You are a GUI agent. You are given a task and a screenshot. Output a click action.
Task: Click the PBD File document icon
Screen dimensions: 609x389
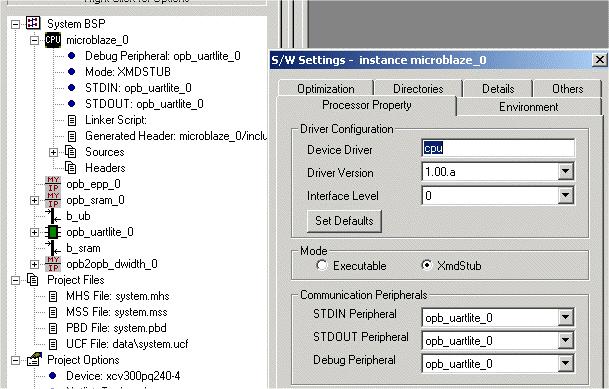[x=53, y=328]
